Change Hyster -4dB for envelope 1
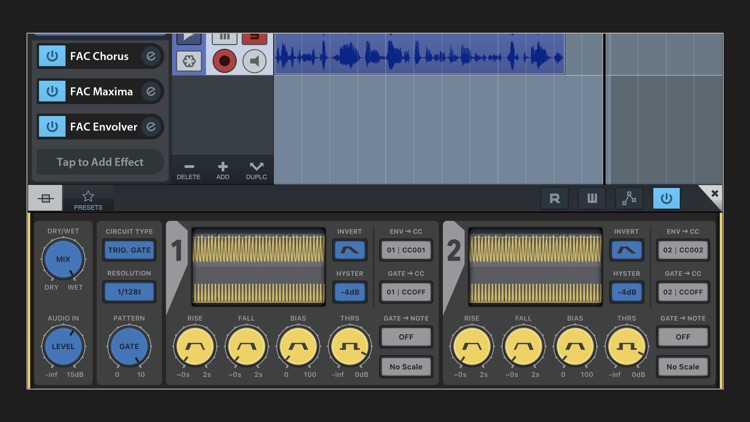Screen dimensions: 750x422 [350, 292]
